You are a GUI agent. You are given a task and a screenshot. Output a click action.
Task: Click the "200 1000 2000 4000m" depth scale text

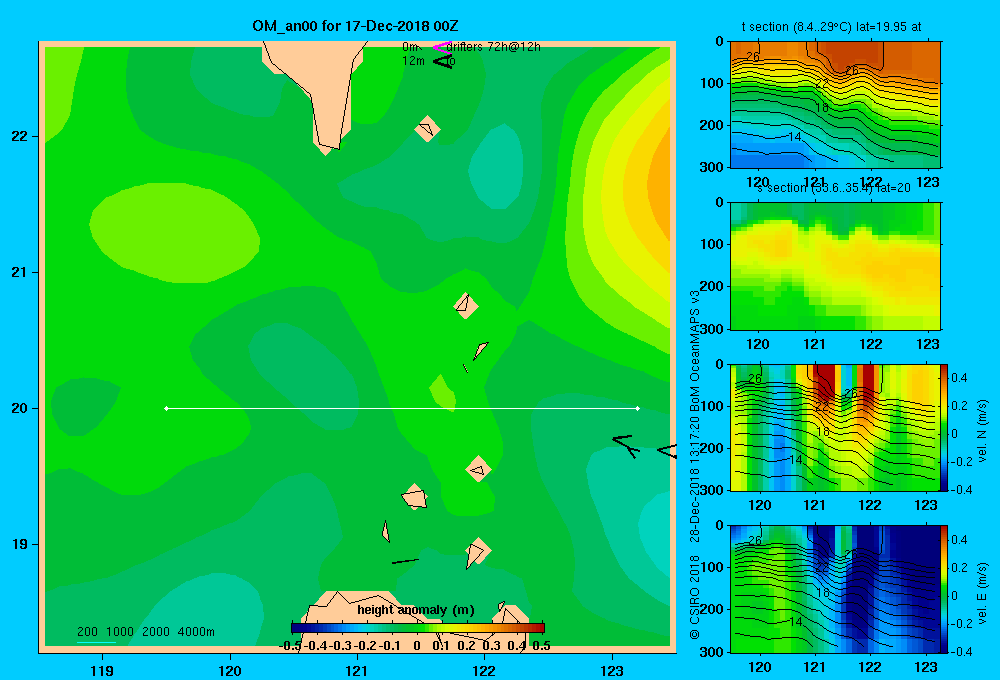click(145, 632)
